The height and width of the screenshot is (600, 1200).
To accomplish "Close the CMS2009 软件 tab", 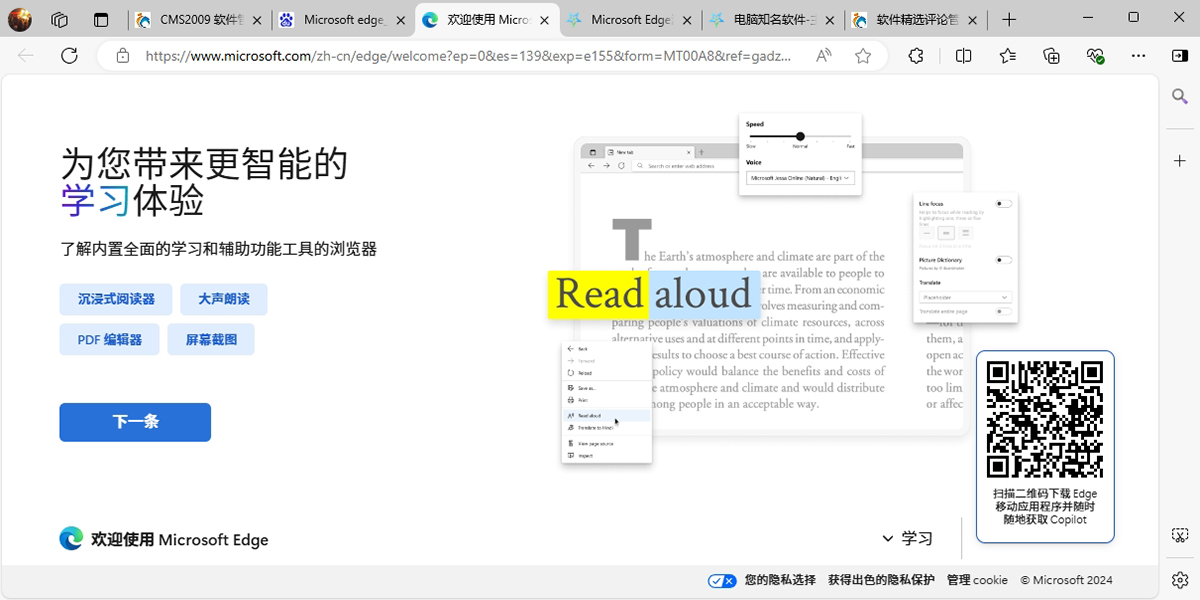I will pyautogui.click(x=258, y=20).
